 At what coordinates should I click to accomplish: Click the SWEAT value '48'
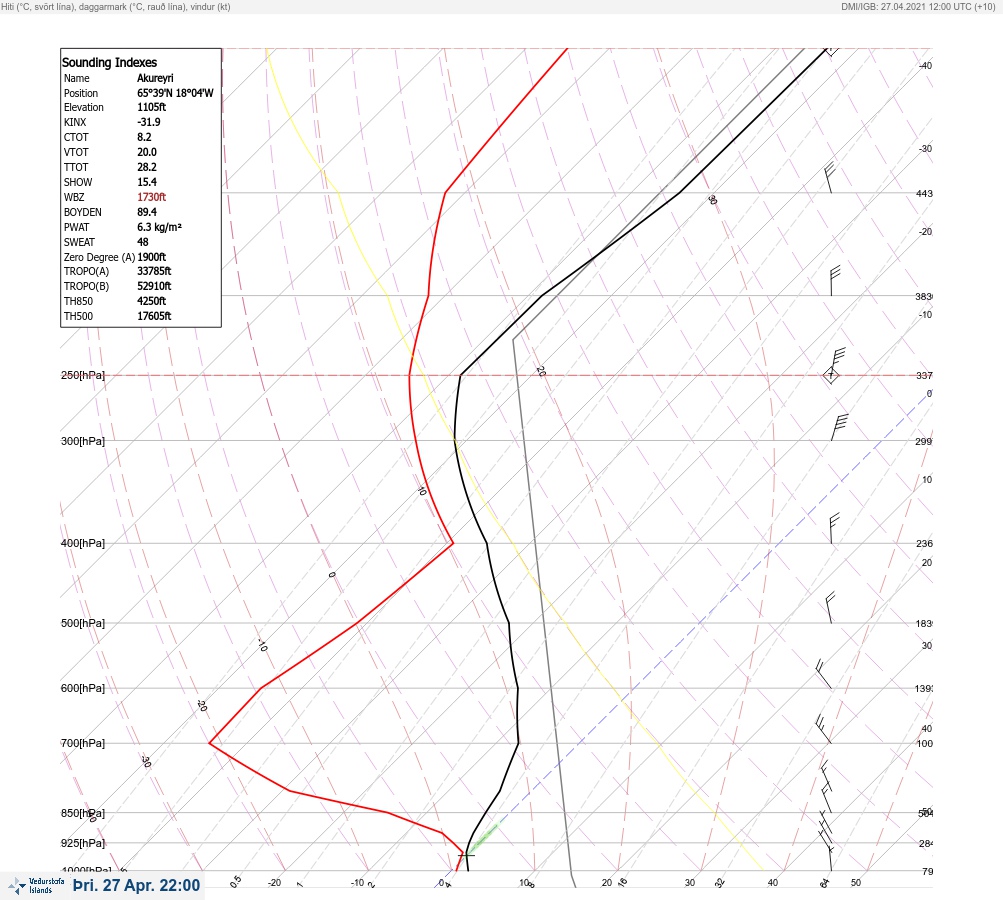click(143, 242)
